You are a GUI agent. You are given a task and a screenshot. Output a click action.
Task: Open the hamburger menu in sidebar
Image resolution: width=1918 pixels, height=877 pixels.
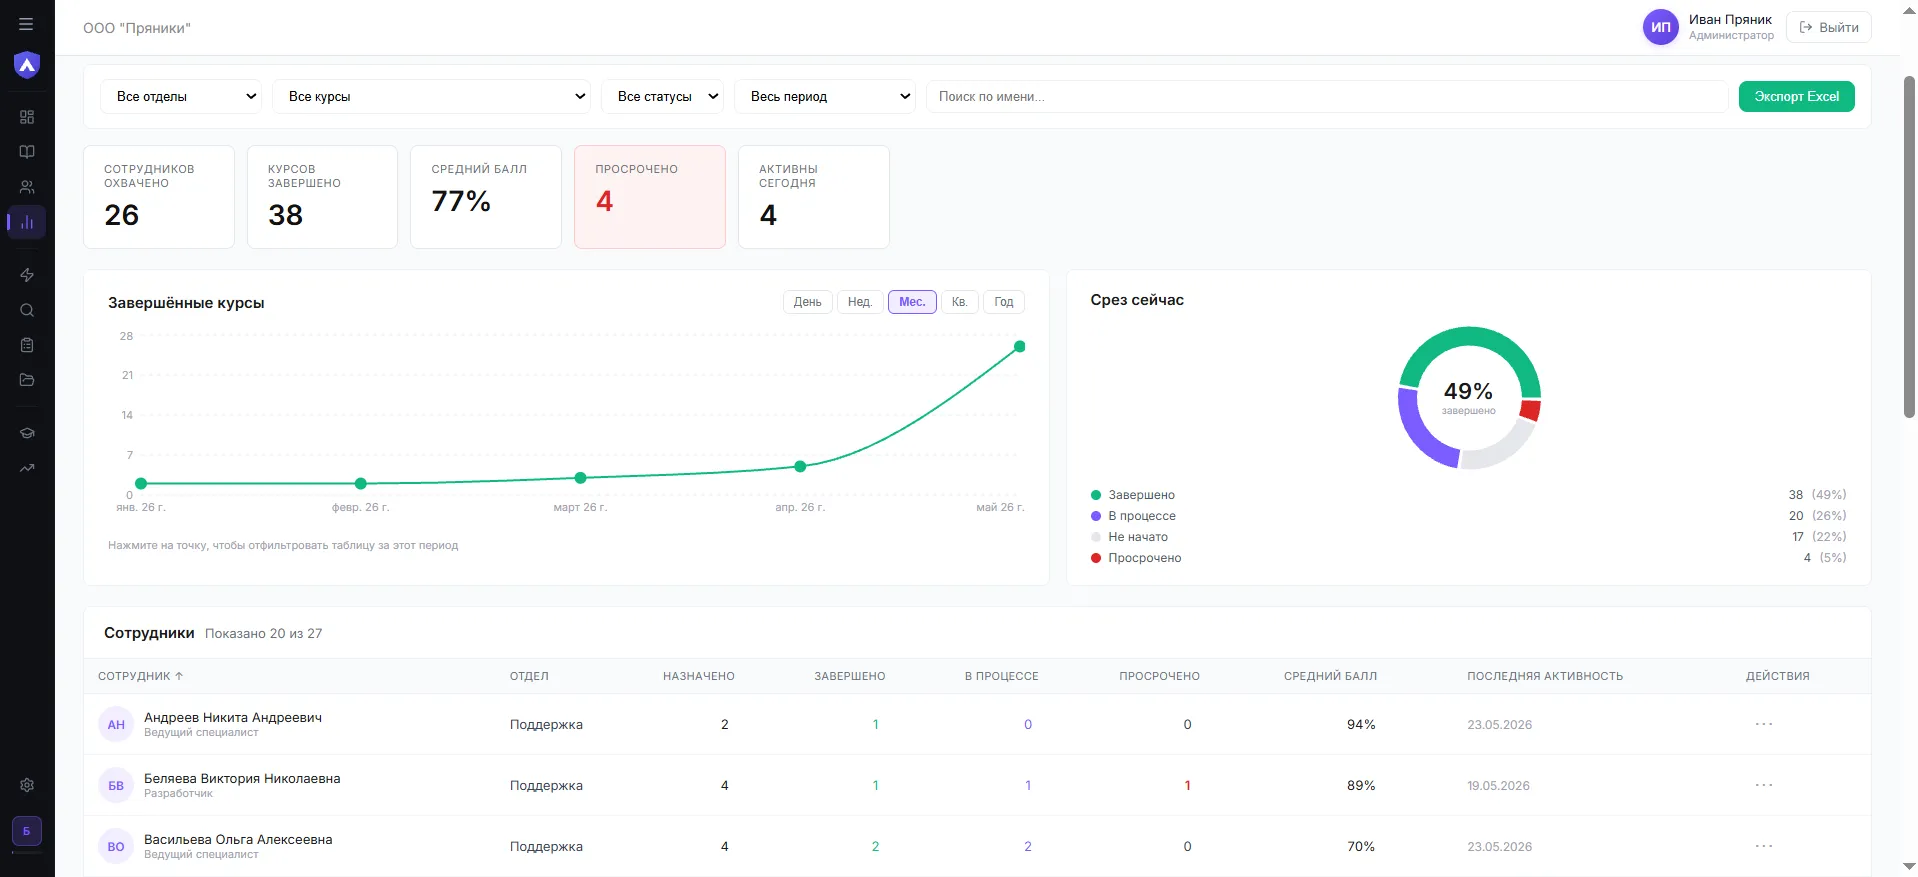coord(26,24)
